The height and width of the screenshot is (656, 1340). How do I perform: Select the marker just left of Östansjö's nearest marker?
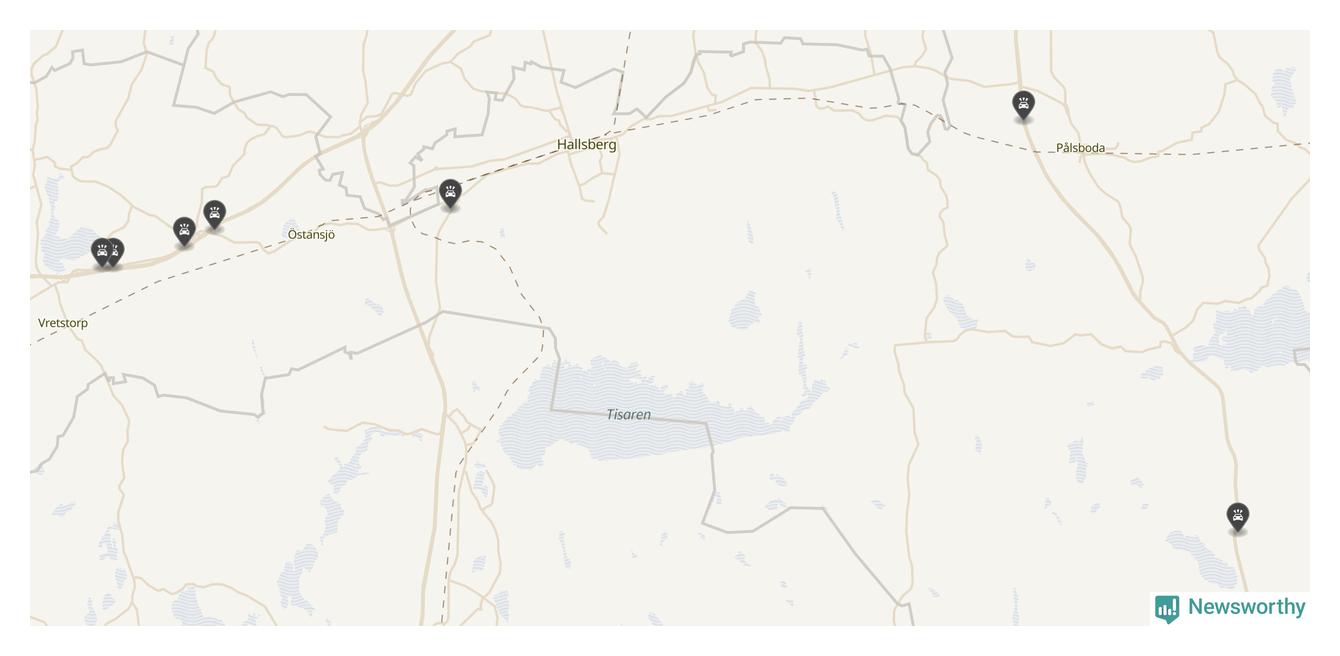[x=184, y=232]
